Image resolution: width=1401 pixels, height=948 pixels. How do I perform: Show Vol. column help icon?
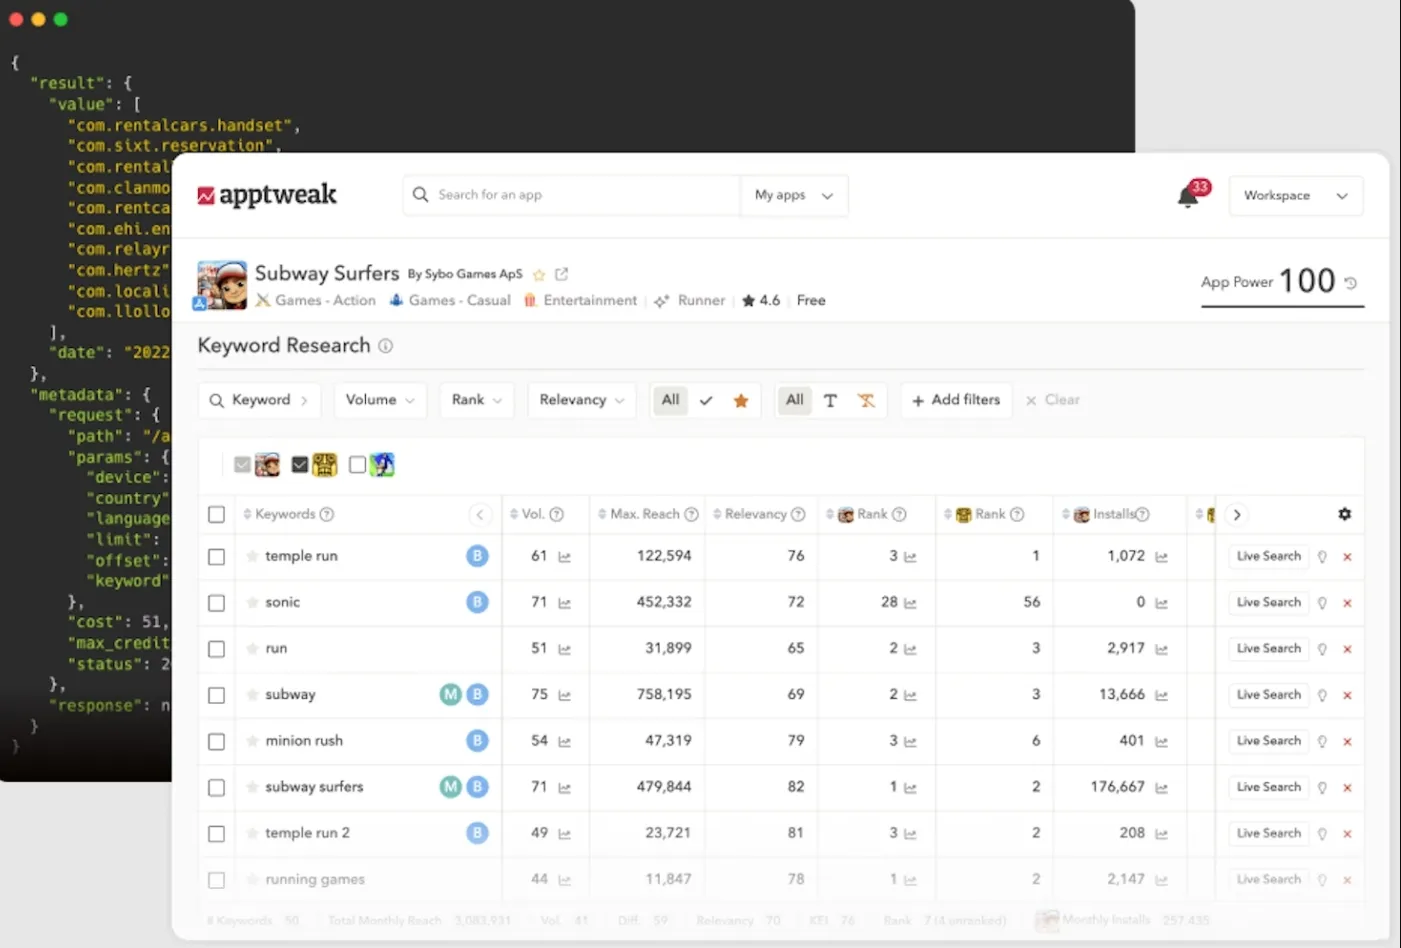[x=557, y=514]
